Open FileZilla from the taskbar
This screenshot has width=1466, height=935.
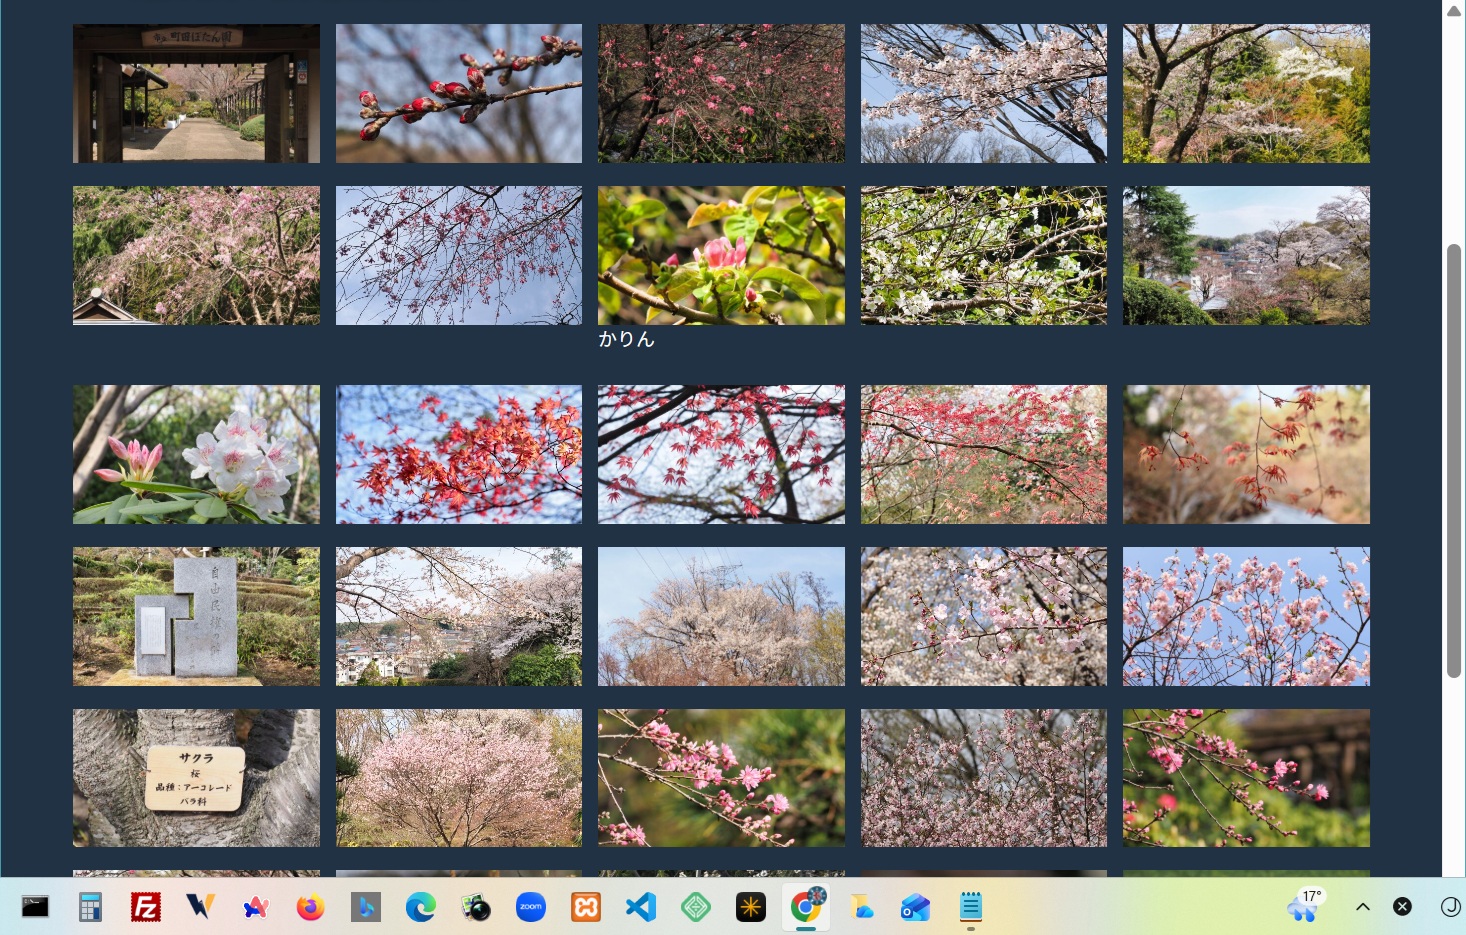(146, 907)
